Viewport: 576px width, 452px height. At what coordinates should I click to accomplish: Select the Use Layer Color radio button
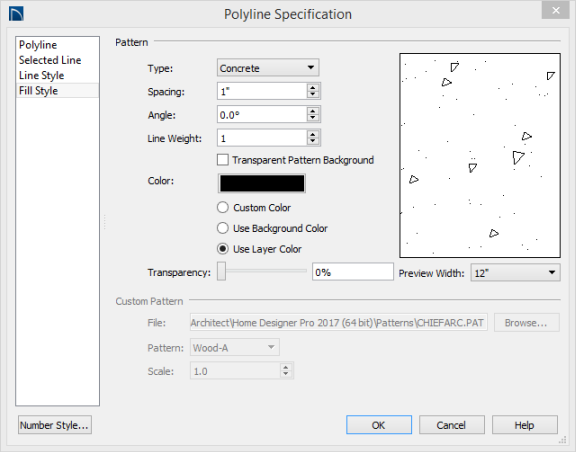click(x=223, y=249)
